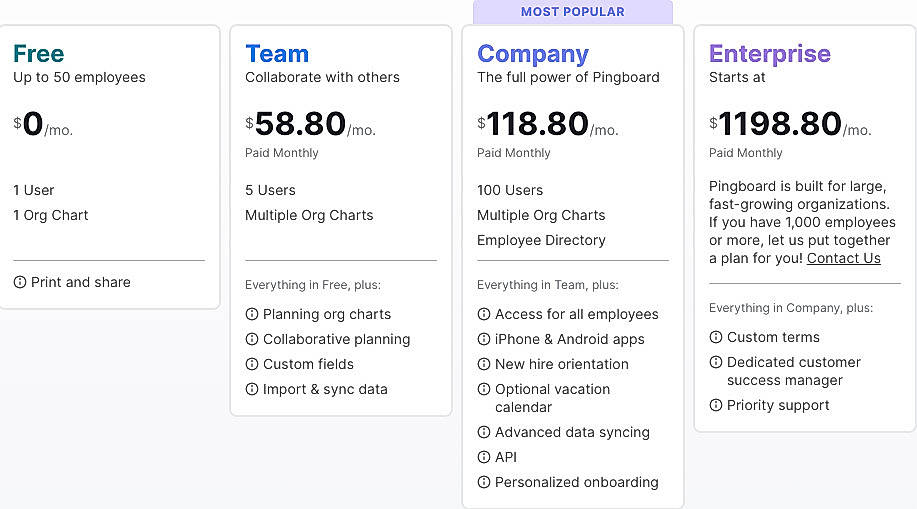
Task: Click 'Paid Monthly' under Enterprise price
Action: tap(745, 153)
